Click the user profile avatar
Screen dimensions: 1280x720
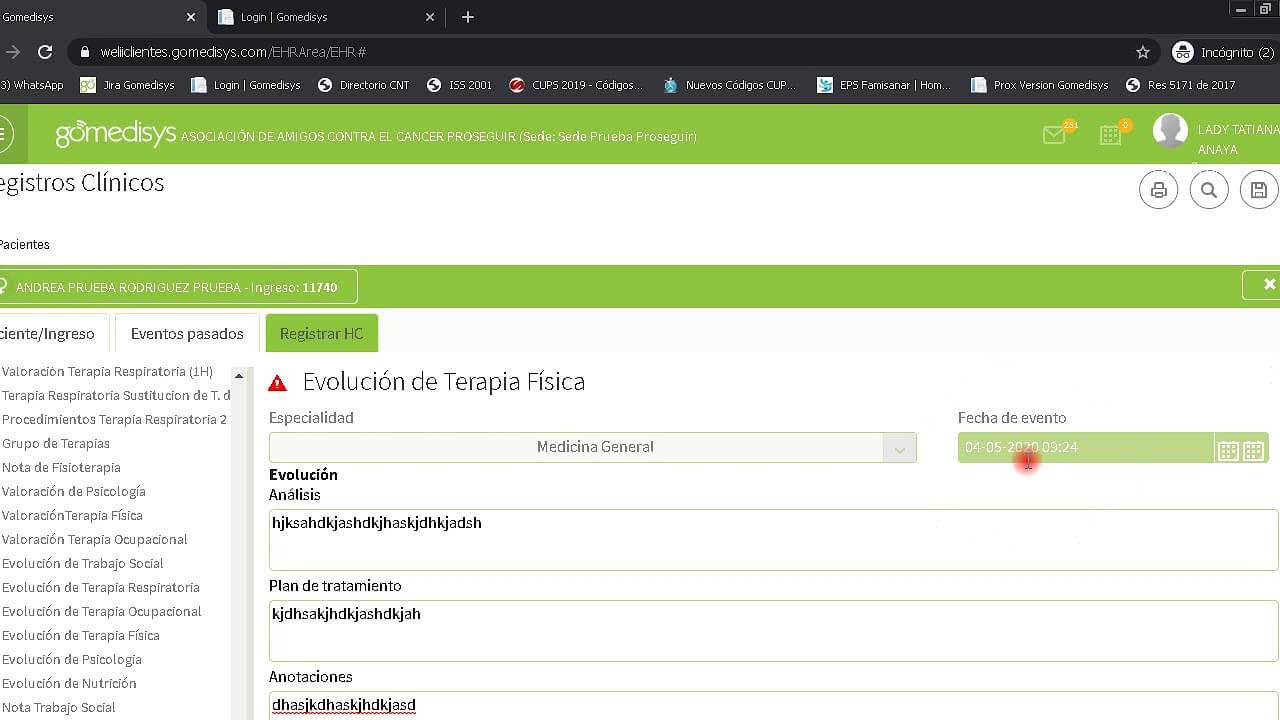1170,131
